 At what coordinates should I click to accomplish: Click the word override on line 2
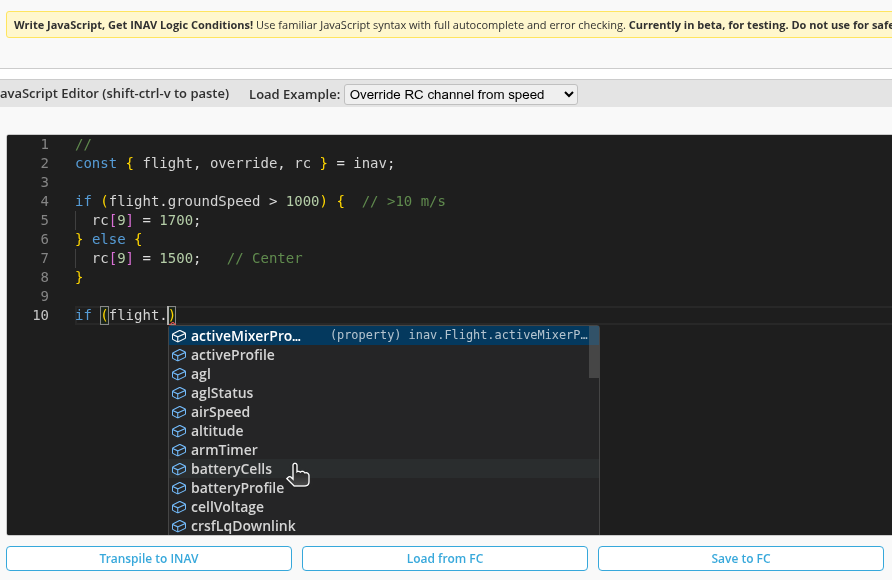coord(243,163)
